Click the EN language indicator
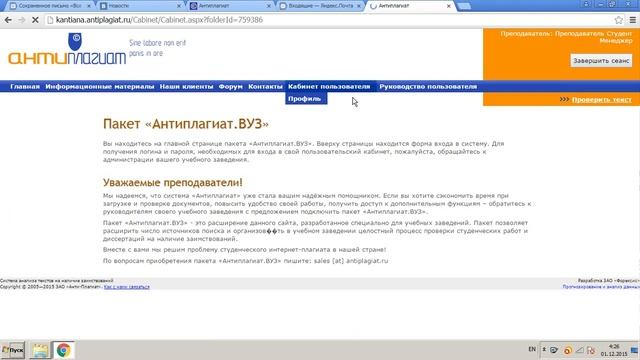Image resolution: width=640 pixels, height=360 pixels. (x=532, y=349)
